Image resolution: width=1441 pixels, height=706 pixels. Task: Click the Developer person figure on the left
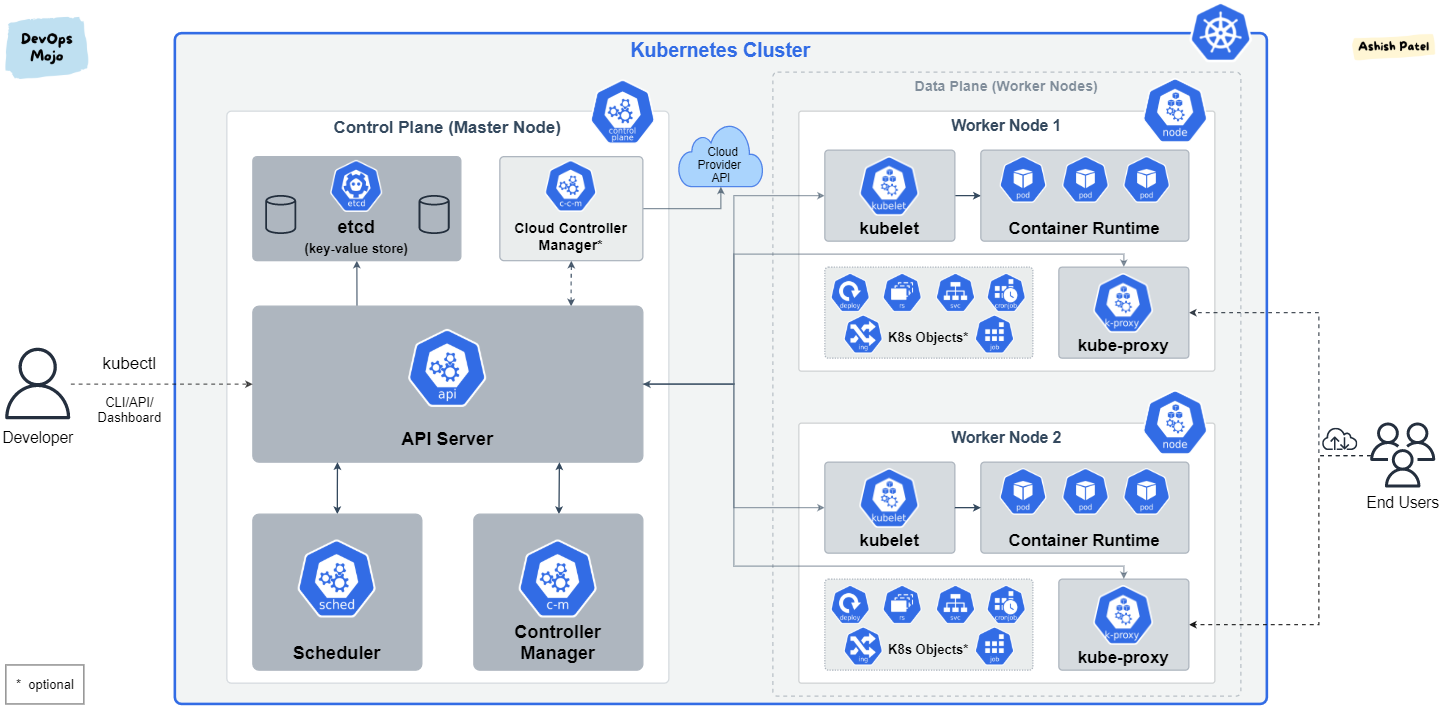[37, 385]
